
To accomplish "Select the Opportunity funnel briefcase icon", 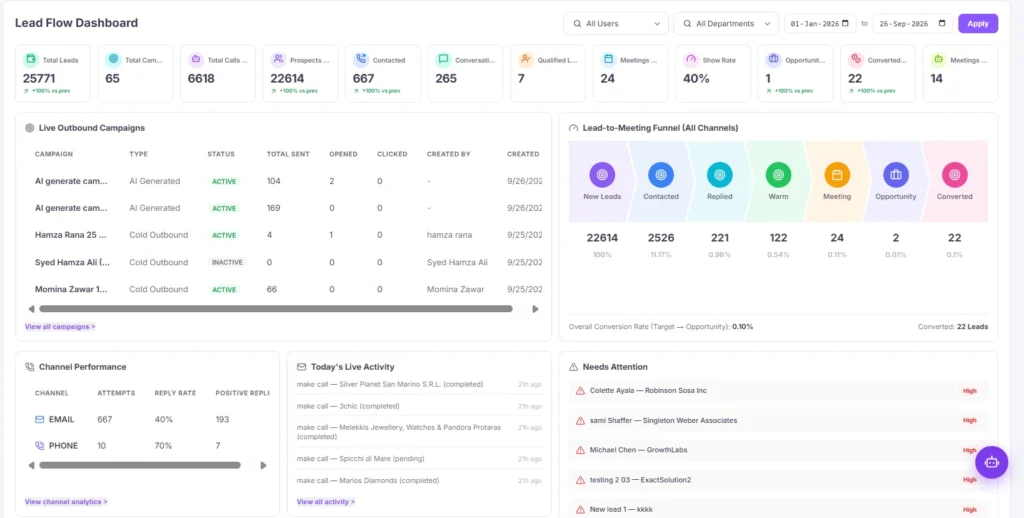I will point(896,175).
